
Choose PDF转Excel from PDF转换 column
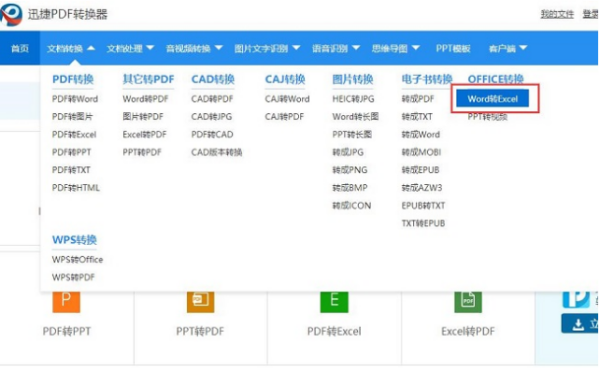pos(74,134)
